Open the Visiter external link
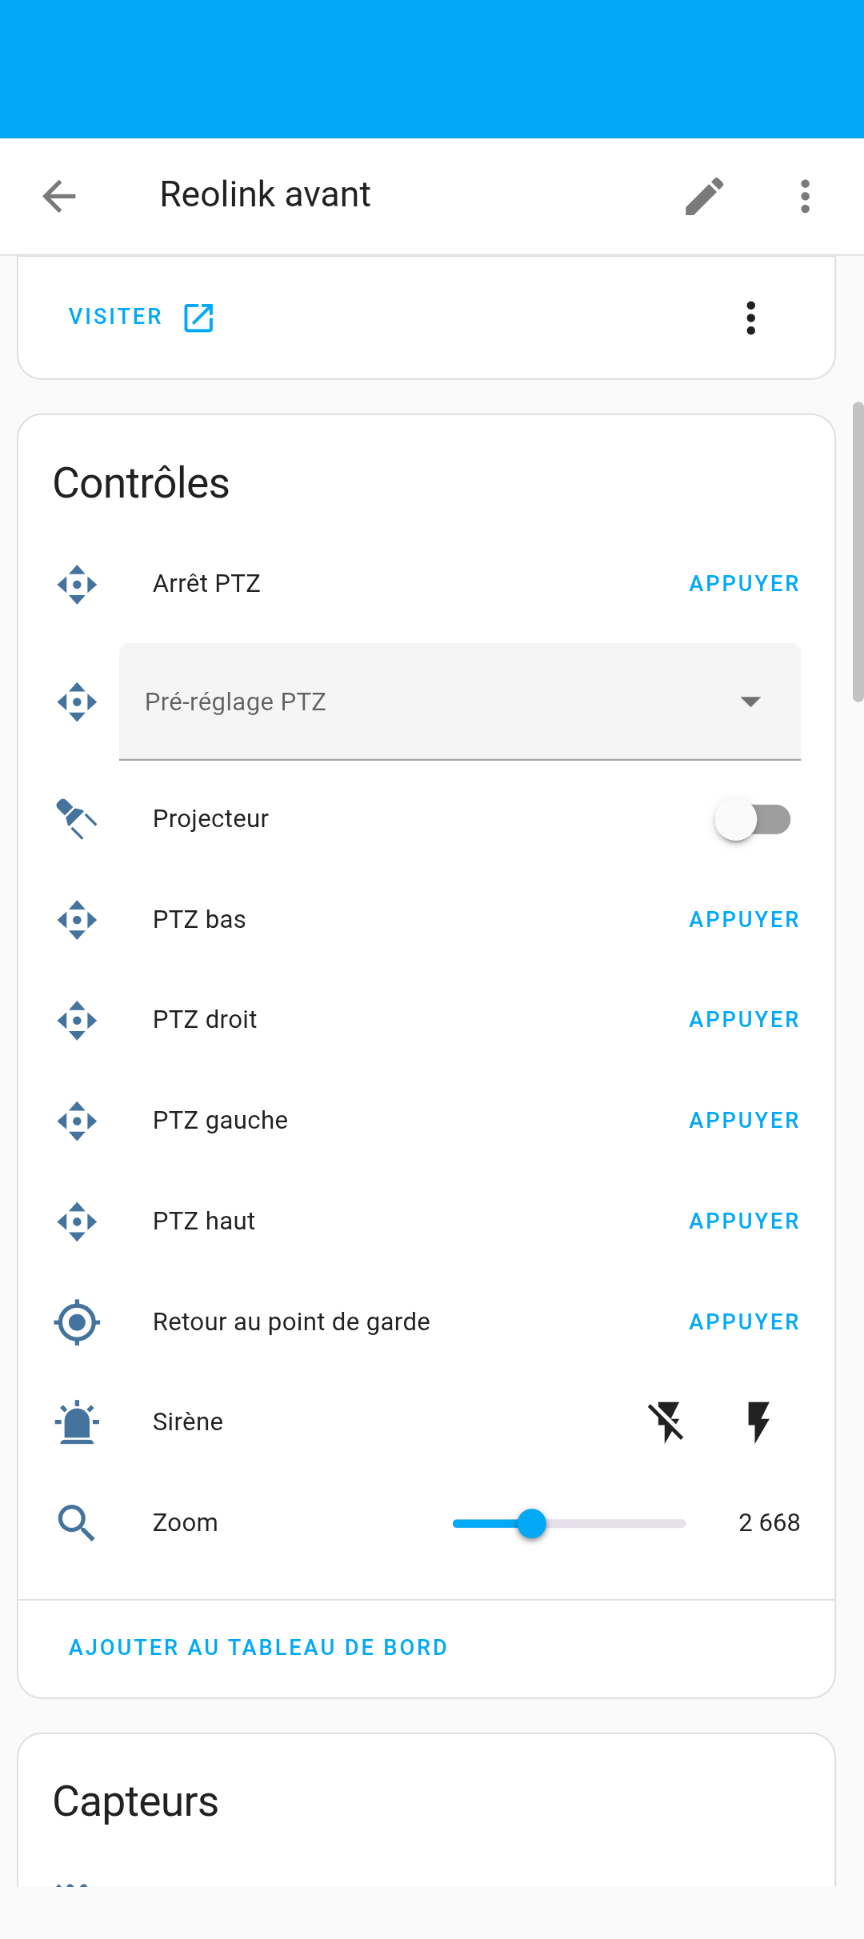 [x=141, y=317]
